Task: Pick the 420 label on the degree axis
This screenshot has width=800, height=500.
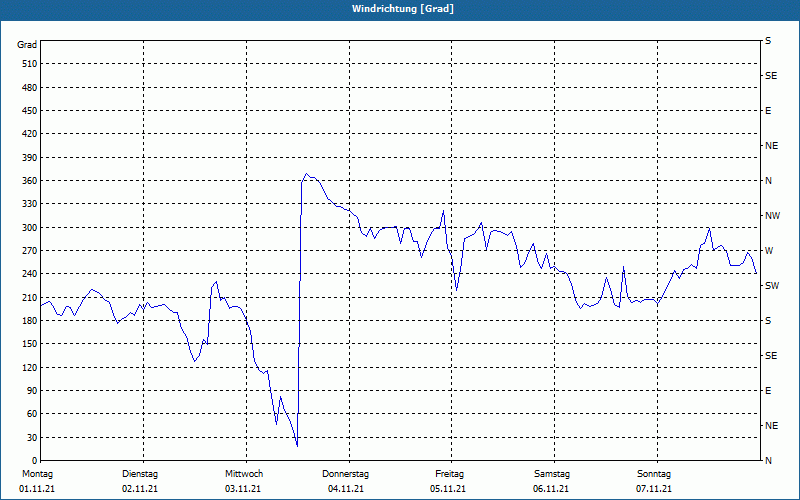Action: click(29, 134)
